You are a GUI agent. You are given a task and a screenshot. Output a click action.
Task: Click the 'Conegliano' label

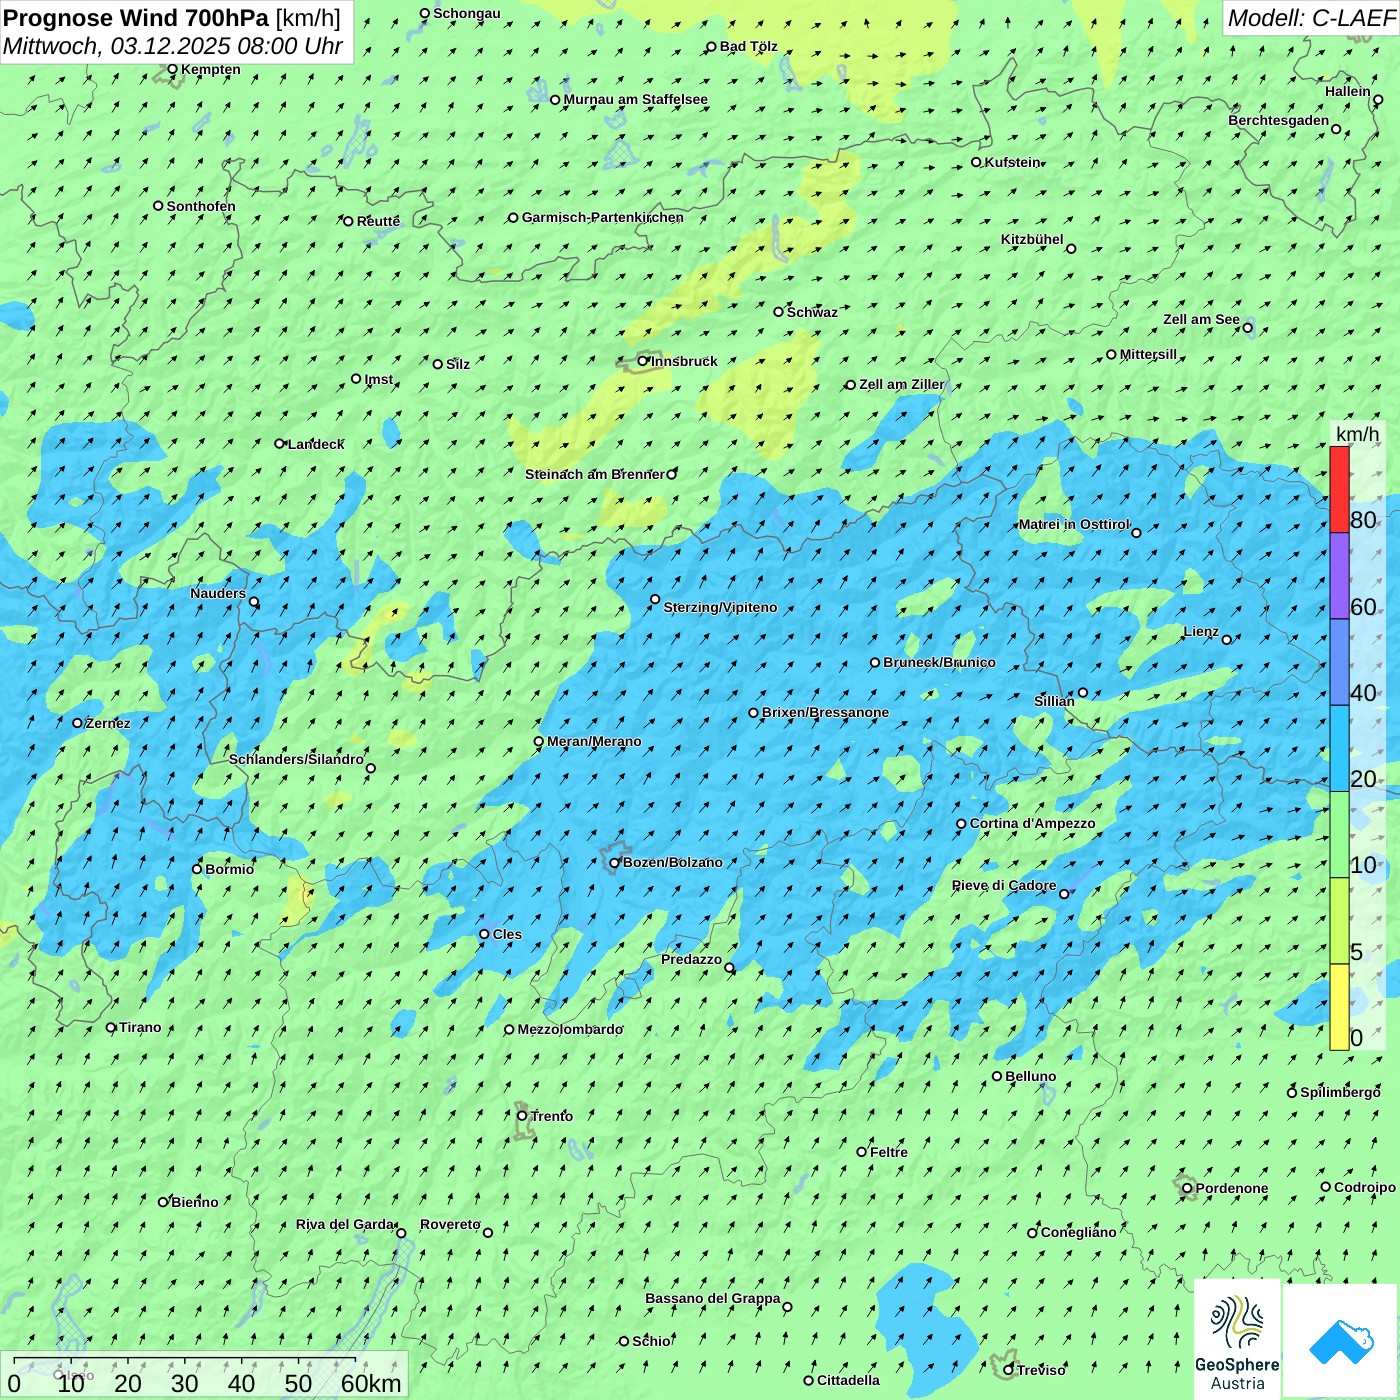[1078, 1232]
